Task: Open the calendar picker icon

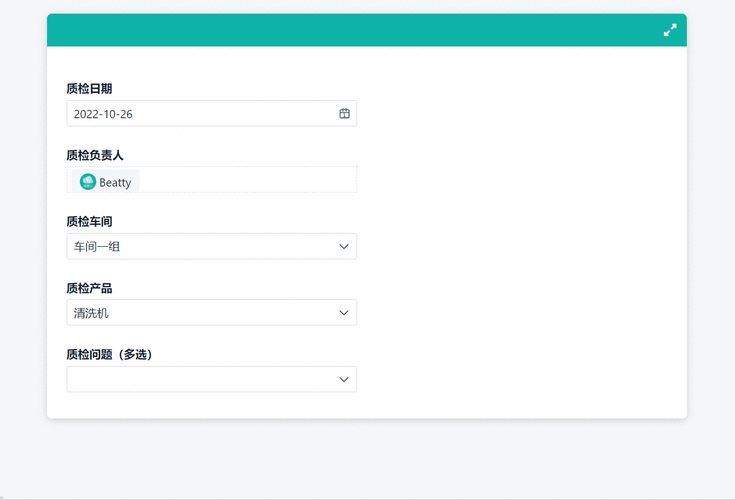Action: point(344,114)
